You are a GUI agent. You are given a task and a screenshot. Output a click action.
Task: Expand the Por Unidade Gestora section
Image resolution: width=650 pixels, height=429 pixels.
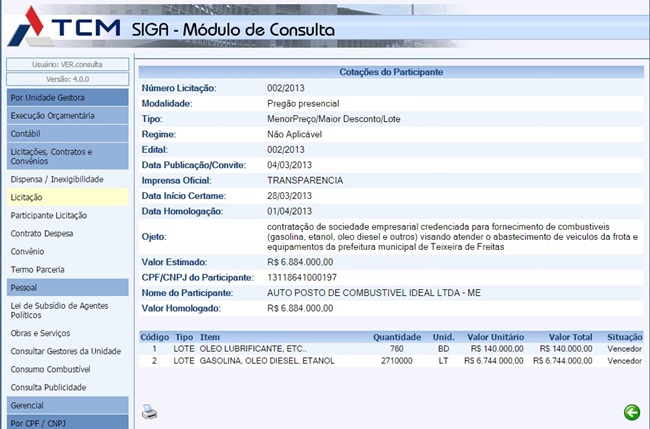pos(68,97)
